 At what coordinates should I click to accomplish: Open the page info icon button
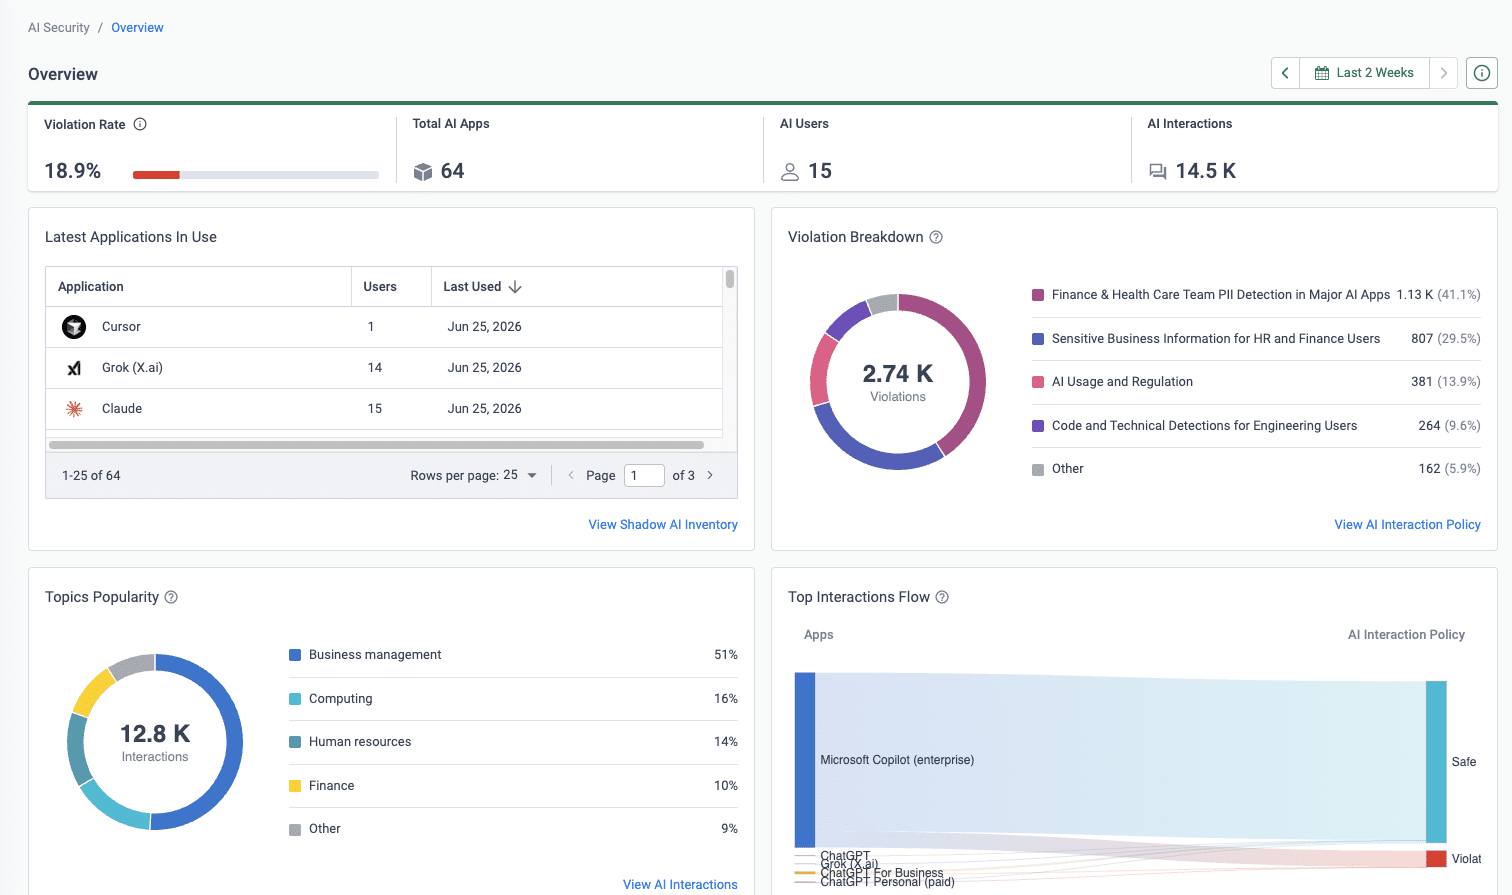(1482, 73)
